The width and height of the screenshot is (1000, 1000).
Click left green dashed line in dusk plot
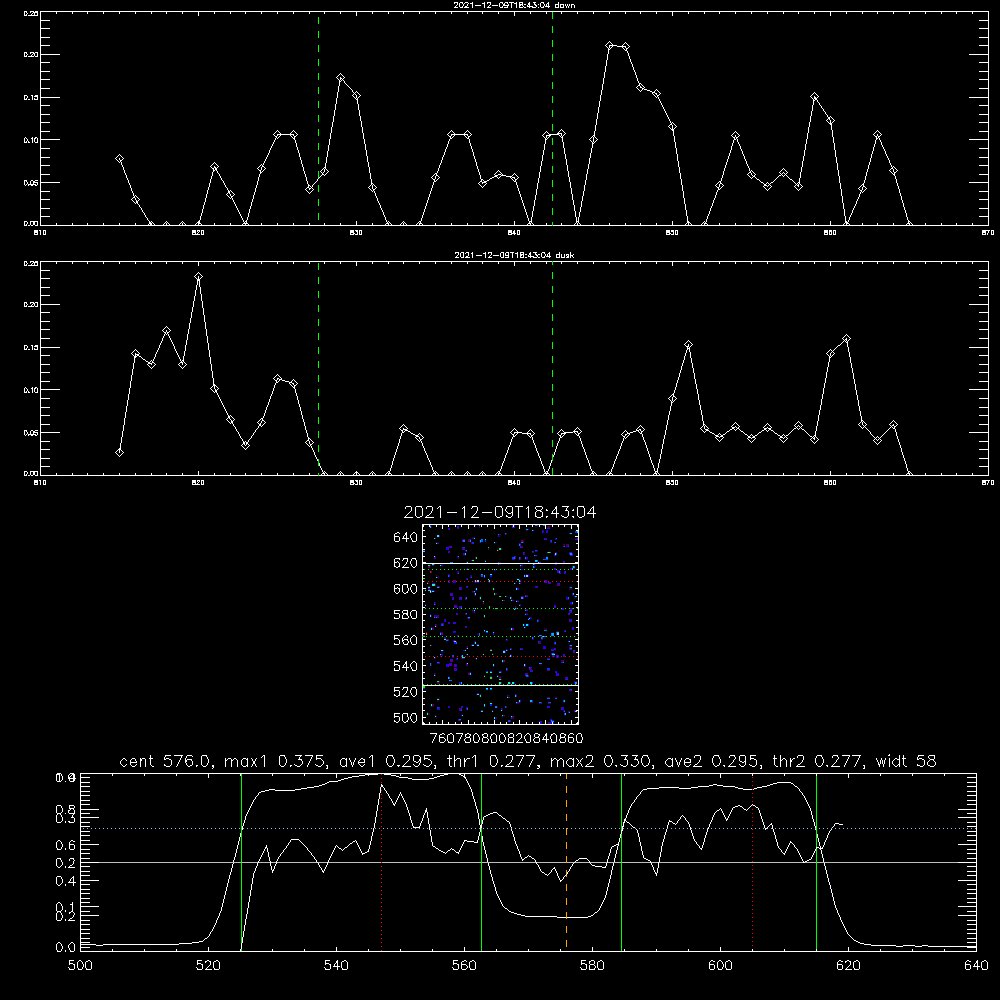[x=318, y=368]
